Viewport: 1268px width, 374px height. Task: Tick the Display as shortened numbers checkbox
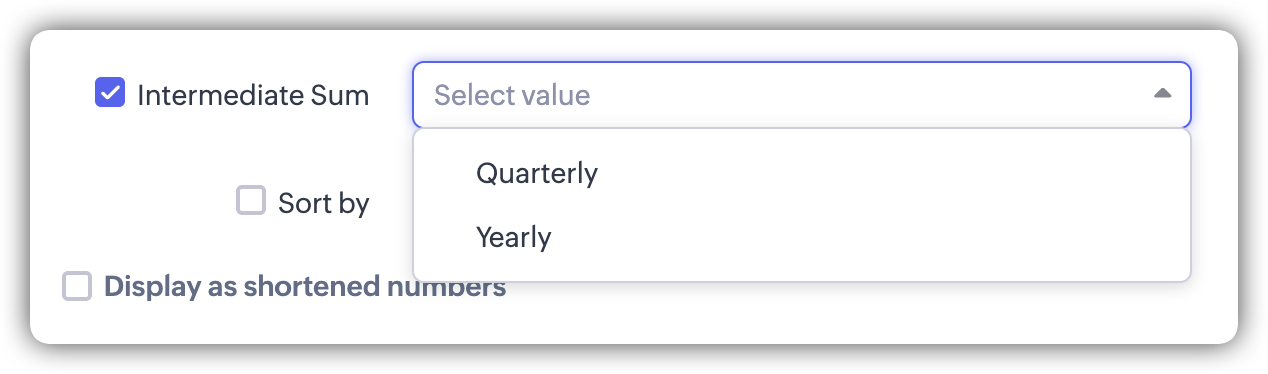(77, 286)
